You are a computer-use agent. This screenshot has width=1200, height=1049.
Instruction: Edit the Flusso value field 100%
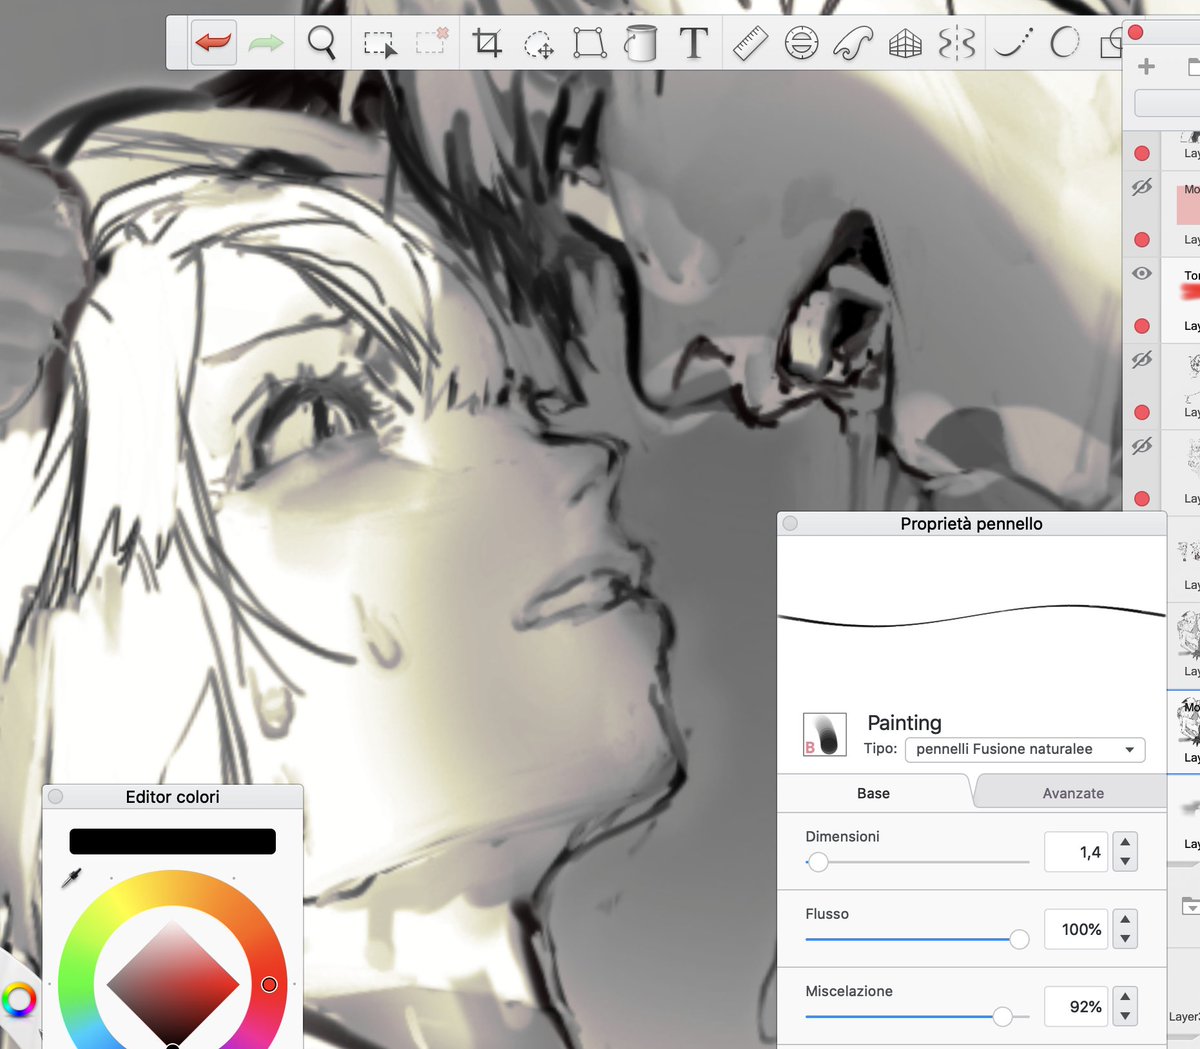1075,929
